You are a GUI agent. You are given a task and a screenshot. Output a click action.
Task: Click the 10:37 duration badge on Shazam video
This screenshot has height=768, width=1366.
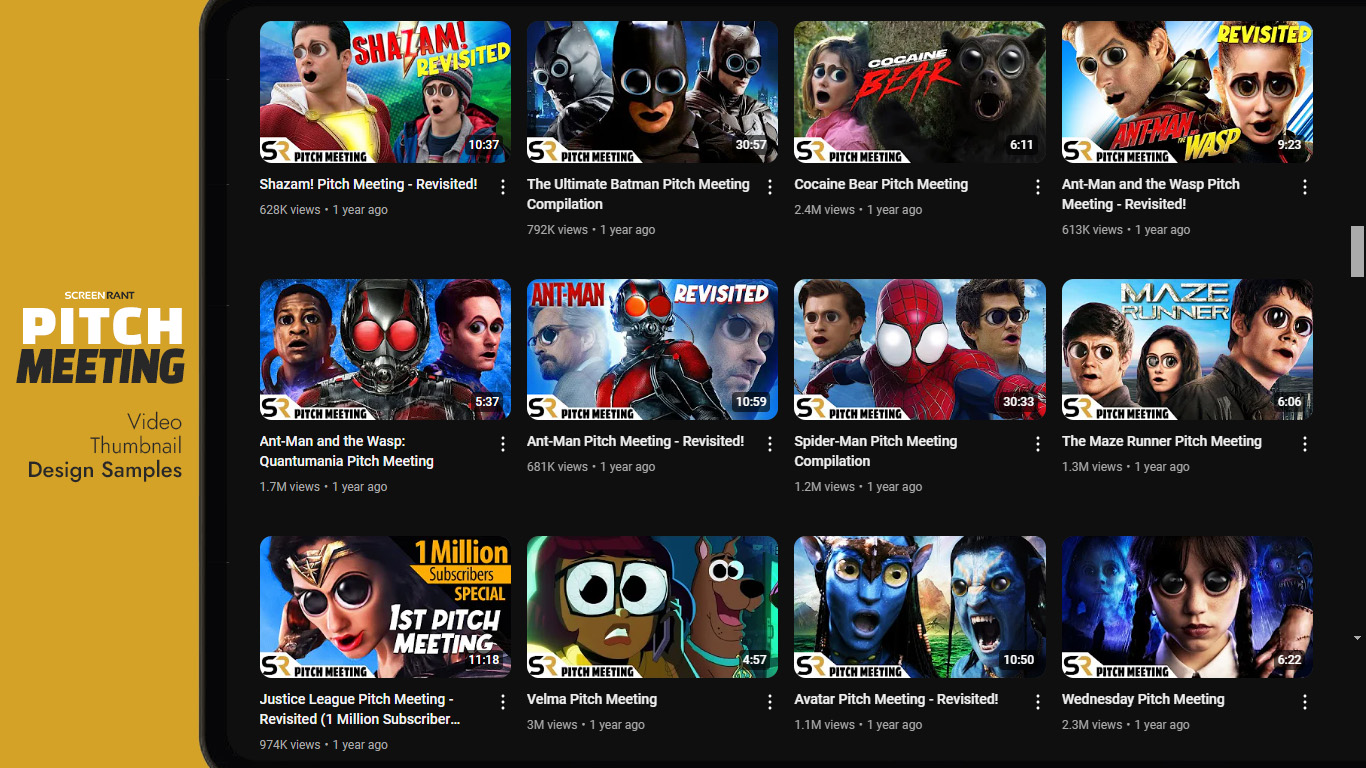484,145
